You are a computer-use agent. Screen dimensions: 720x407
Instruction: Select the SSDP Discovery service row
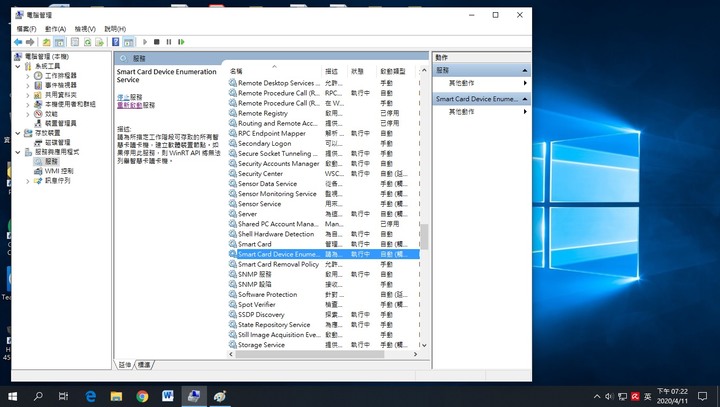(324, 315)
